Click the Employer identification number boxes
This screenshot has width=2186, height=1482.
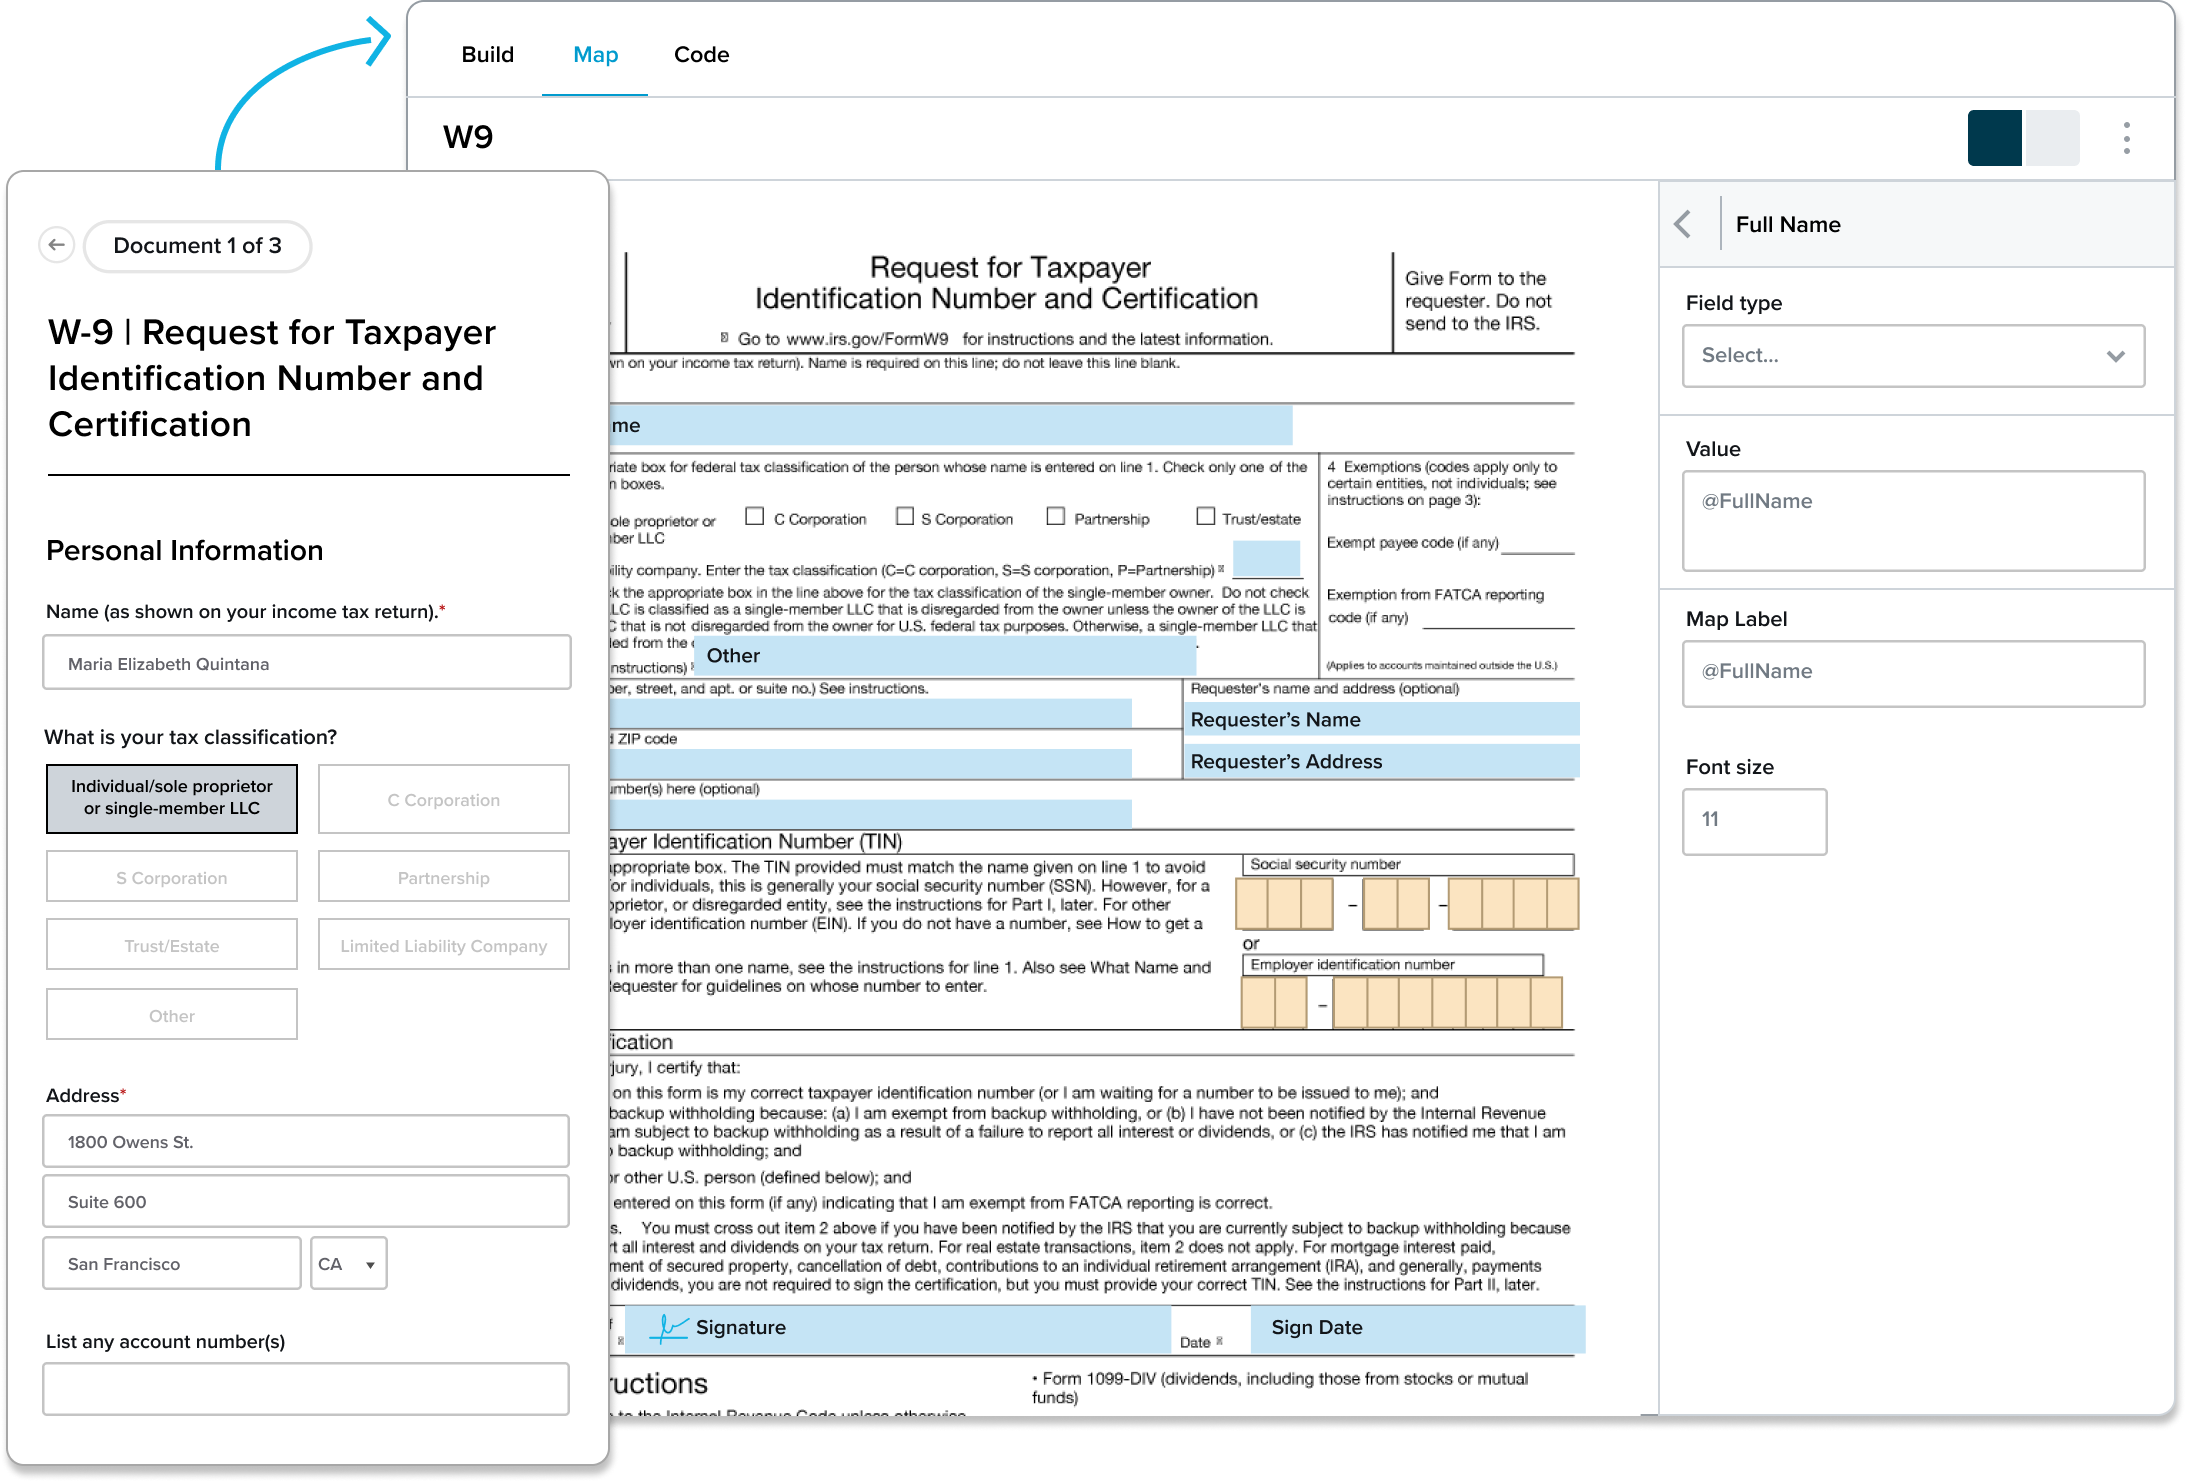(1401, 1003)
